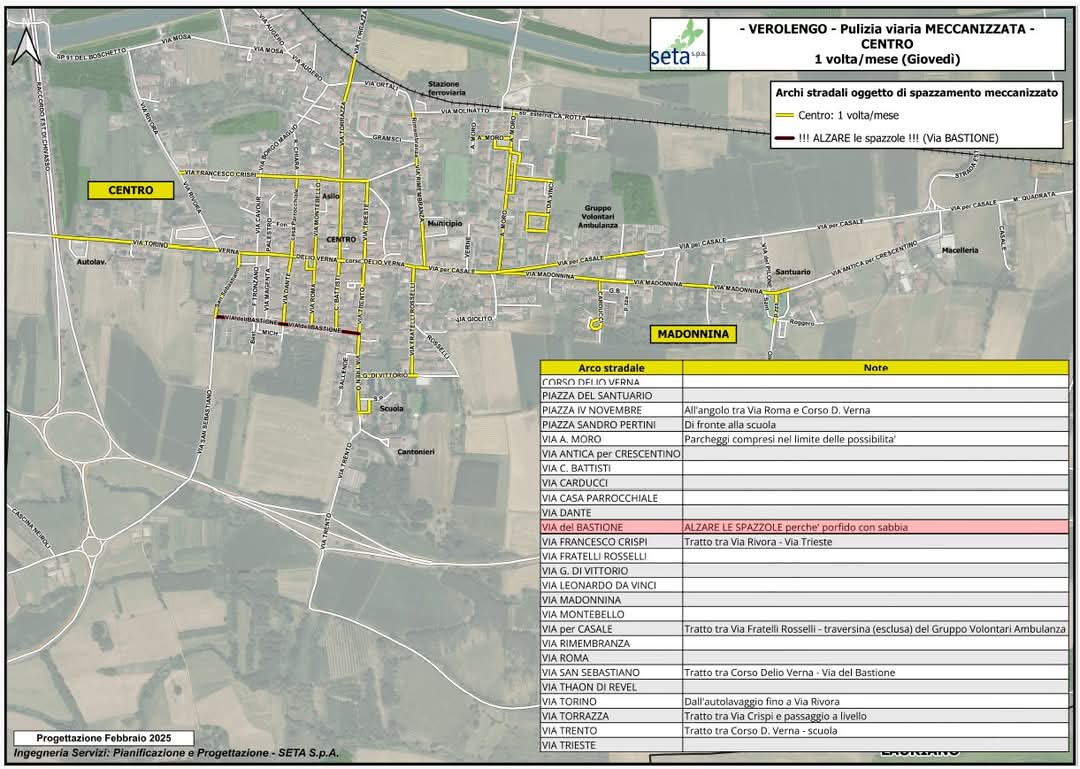Click the note 'Tratto tra Corso Delio Verna - Via del Bastione'

coord(790,673)
